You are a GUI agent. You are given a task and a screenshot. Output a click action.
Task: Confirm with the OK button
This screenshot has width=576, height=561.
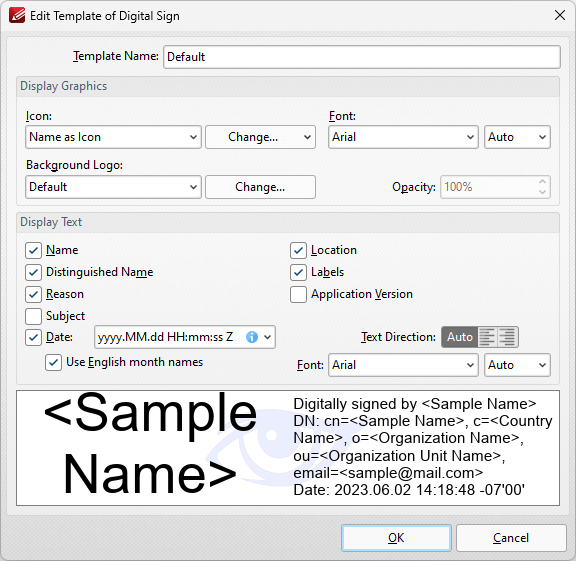(x=396, y=538)
